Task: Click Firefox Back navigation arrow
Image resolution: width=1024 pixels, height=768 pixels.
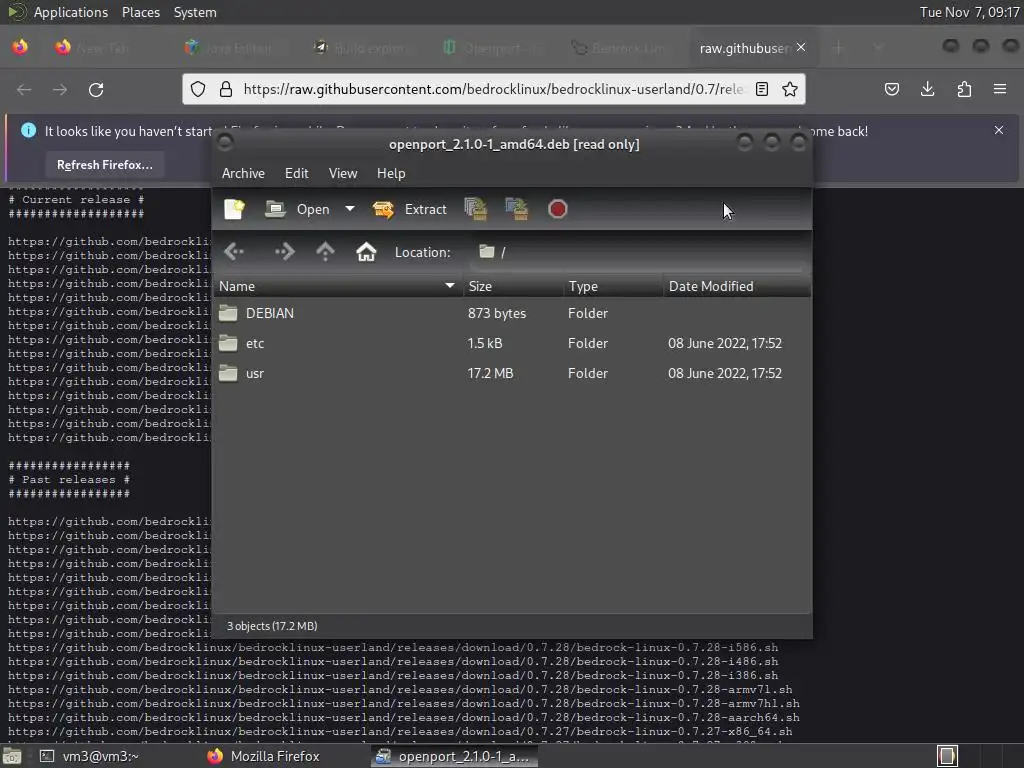Action: coord(24,89)
